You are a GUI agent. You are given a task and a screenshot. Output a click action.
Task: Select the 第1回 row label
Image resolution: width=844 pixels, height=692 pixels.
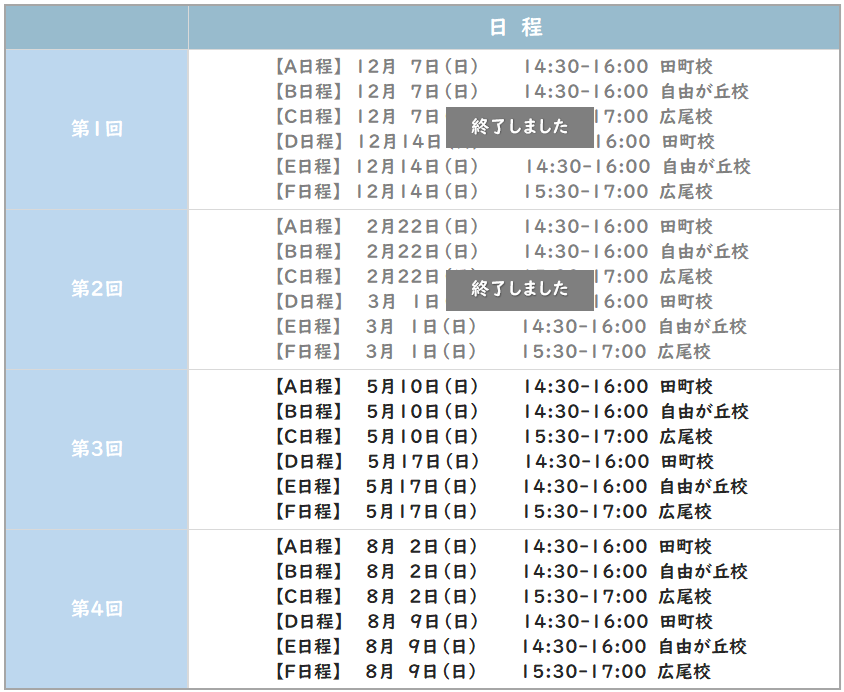(95, 128)
